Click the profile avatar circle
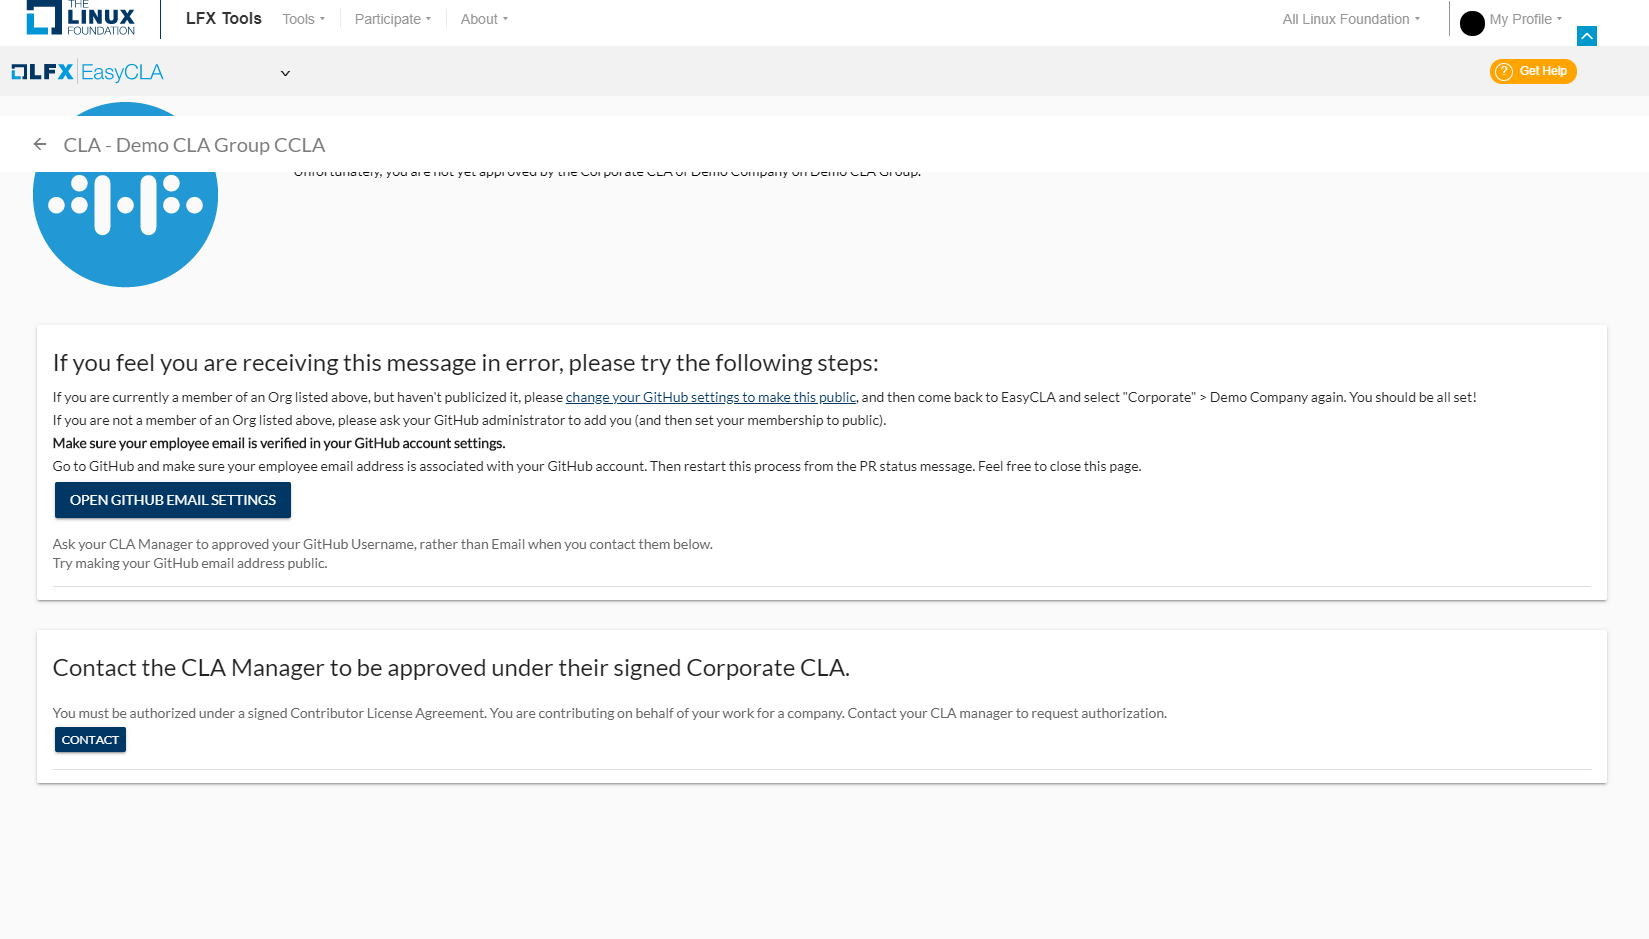Viewport: 1649px width, 939px height. pyautogui.click(x=1472, y=23)
